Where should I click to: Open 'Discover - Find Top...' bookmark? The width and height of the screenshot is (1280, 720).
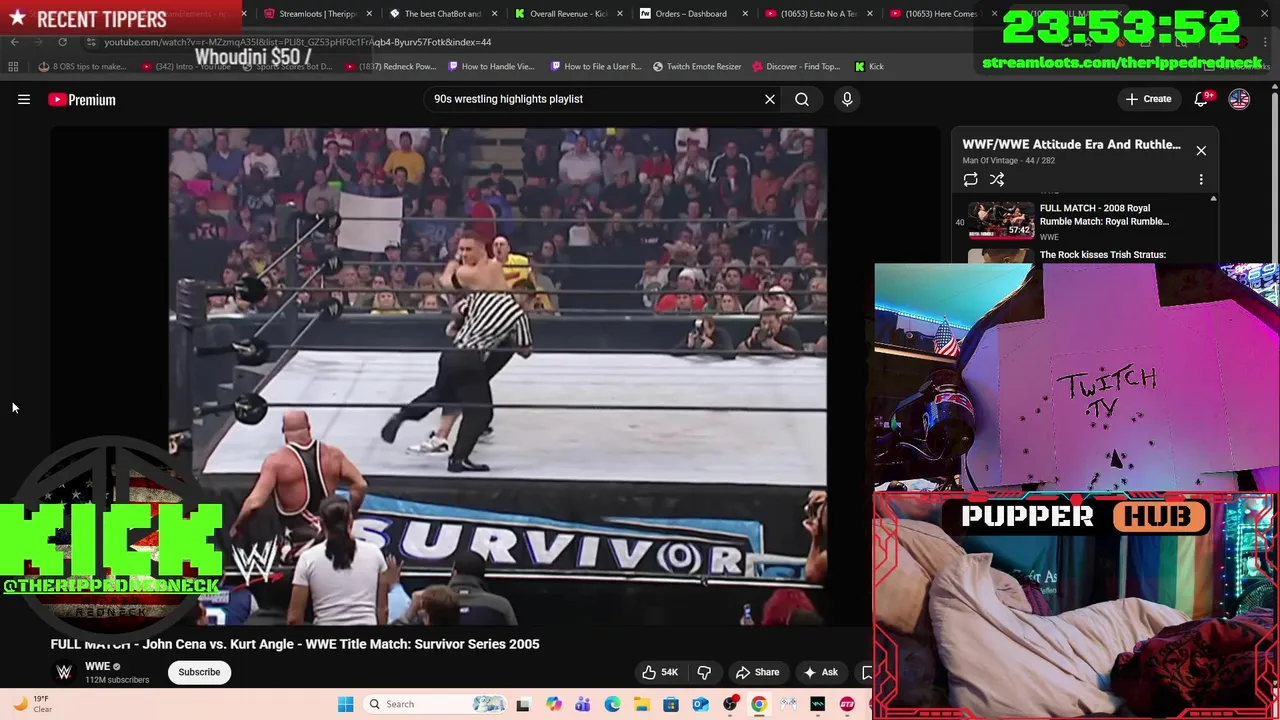click(796, 66)
